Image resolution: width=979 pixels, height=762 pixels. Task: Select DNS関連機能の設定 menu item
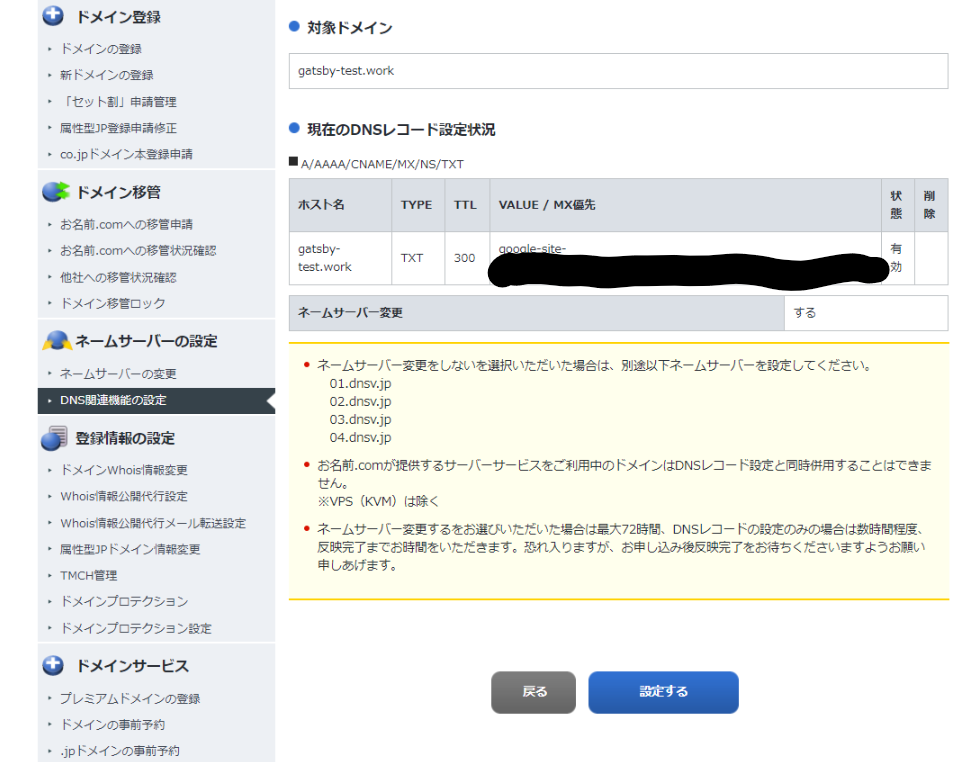[156, 400]
